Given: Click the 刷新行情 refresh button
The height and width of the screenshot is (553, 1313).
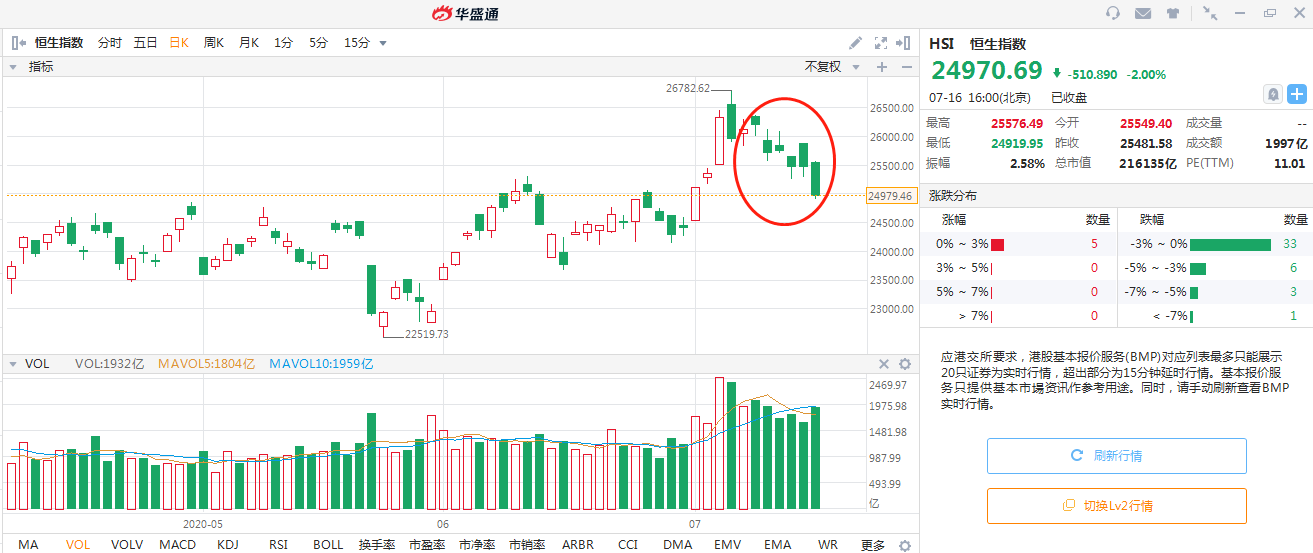Looking at the screenshot, I should pos(1116,456).
